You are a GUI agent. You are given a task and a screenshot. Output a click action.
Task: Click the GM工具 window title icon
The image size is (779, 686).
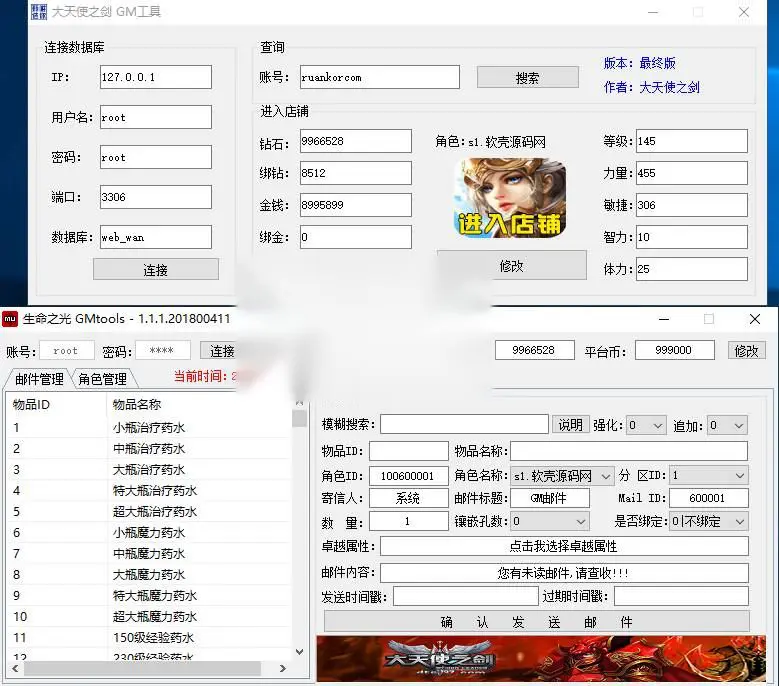coord(39,11)
